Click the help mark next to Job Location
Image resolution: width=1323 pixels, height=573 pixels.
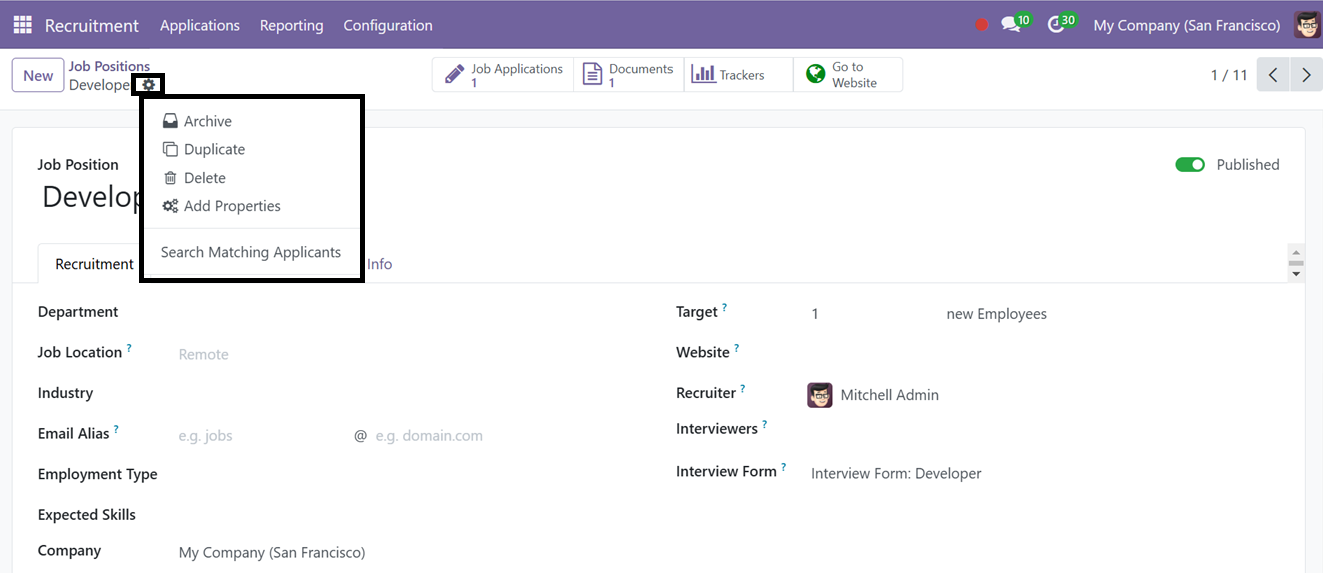pos(129,349)
